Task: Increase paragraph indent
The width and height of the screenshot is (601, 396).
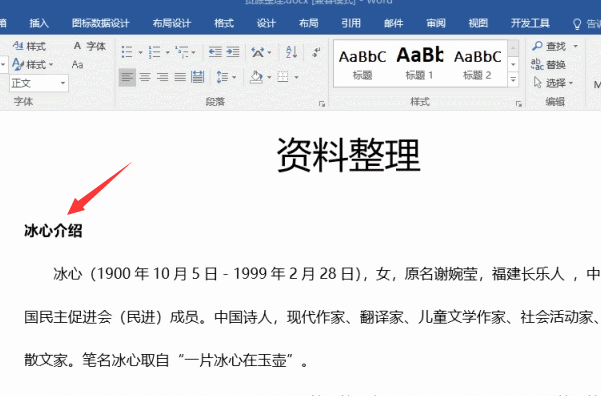Action: (233, 52)
